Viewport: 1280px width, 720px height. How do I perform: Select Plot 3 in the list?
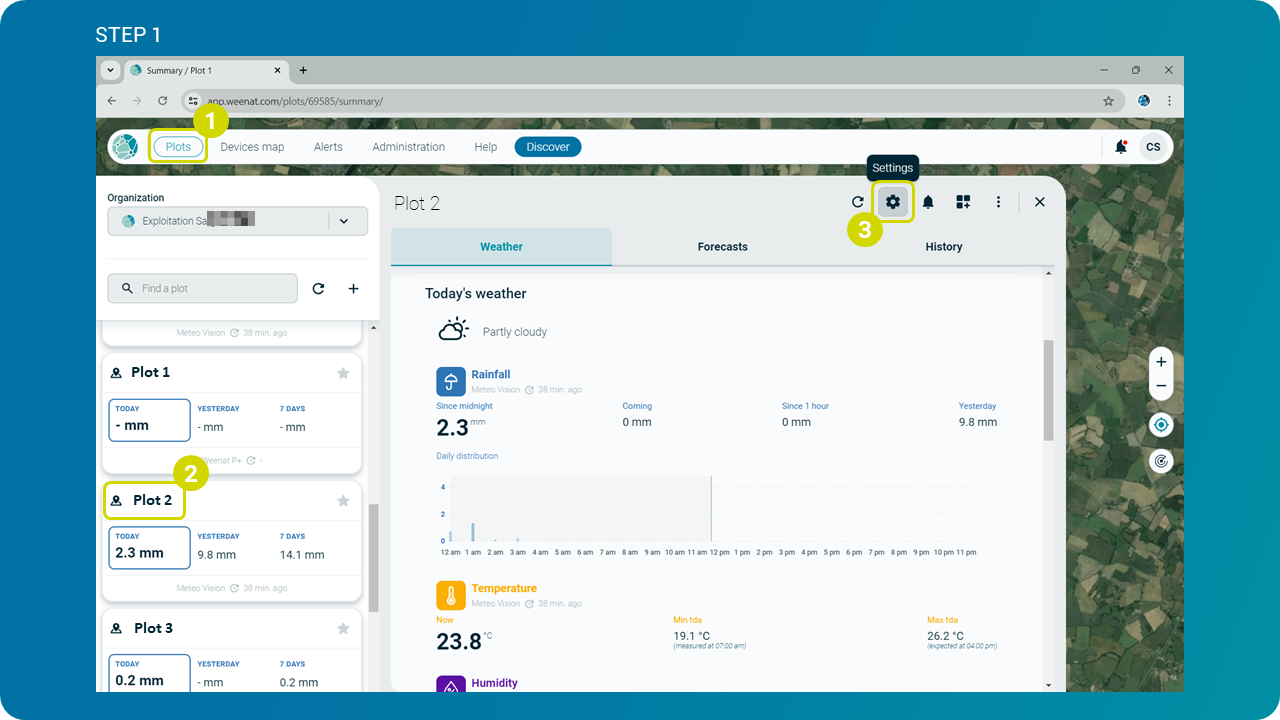click(x=153, y=628)
